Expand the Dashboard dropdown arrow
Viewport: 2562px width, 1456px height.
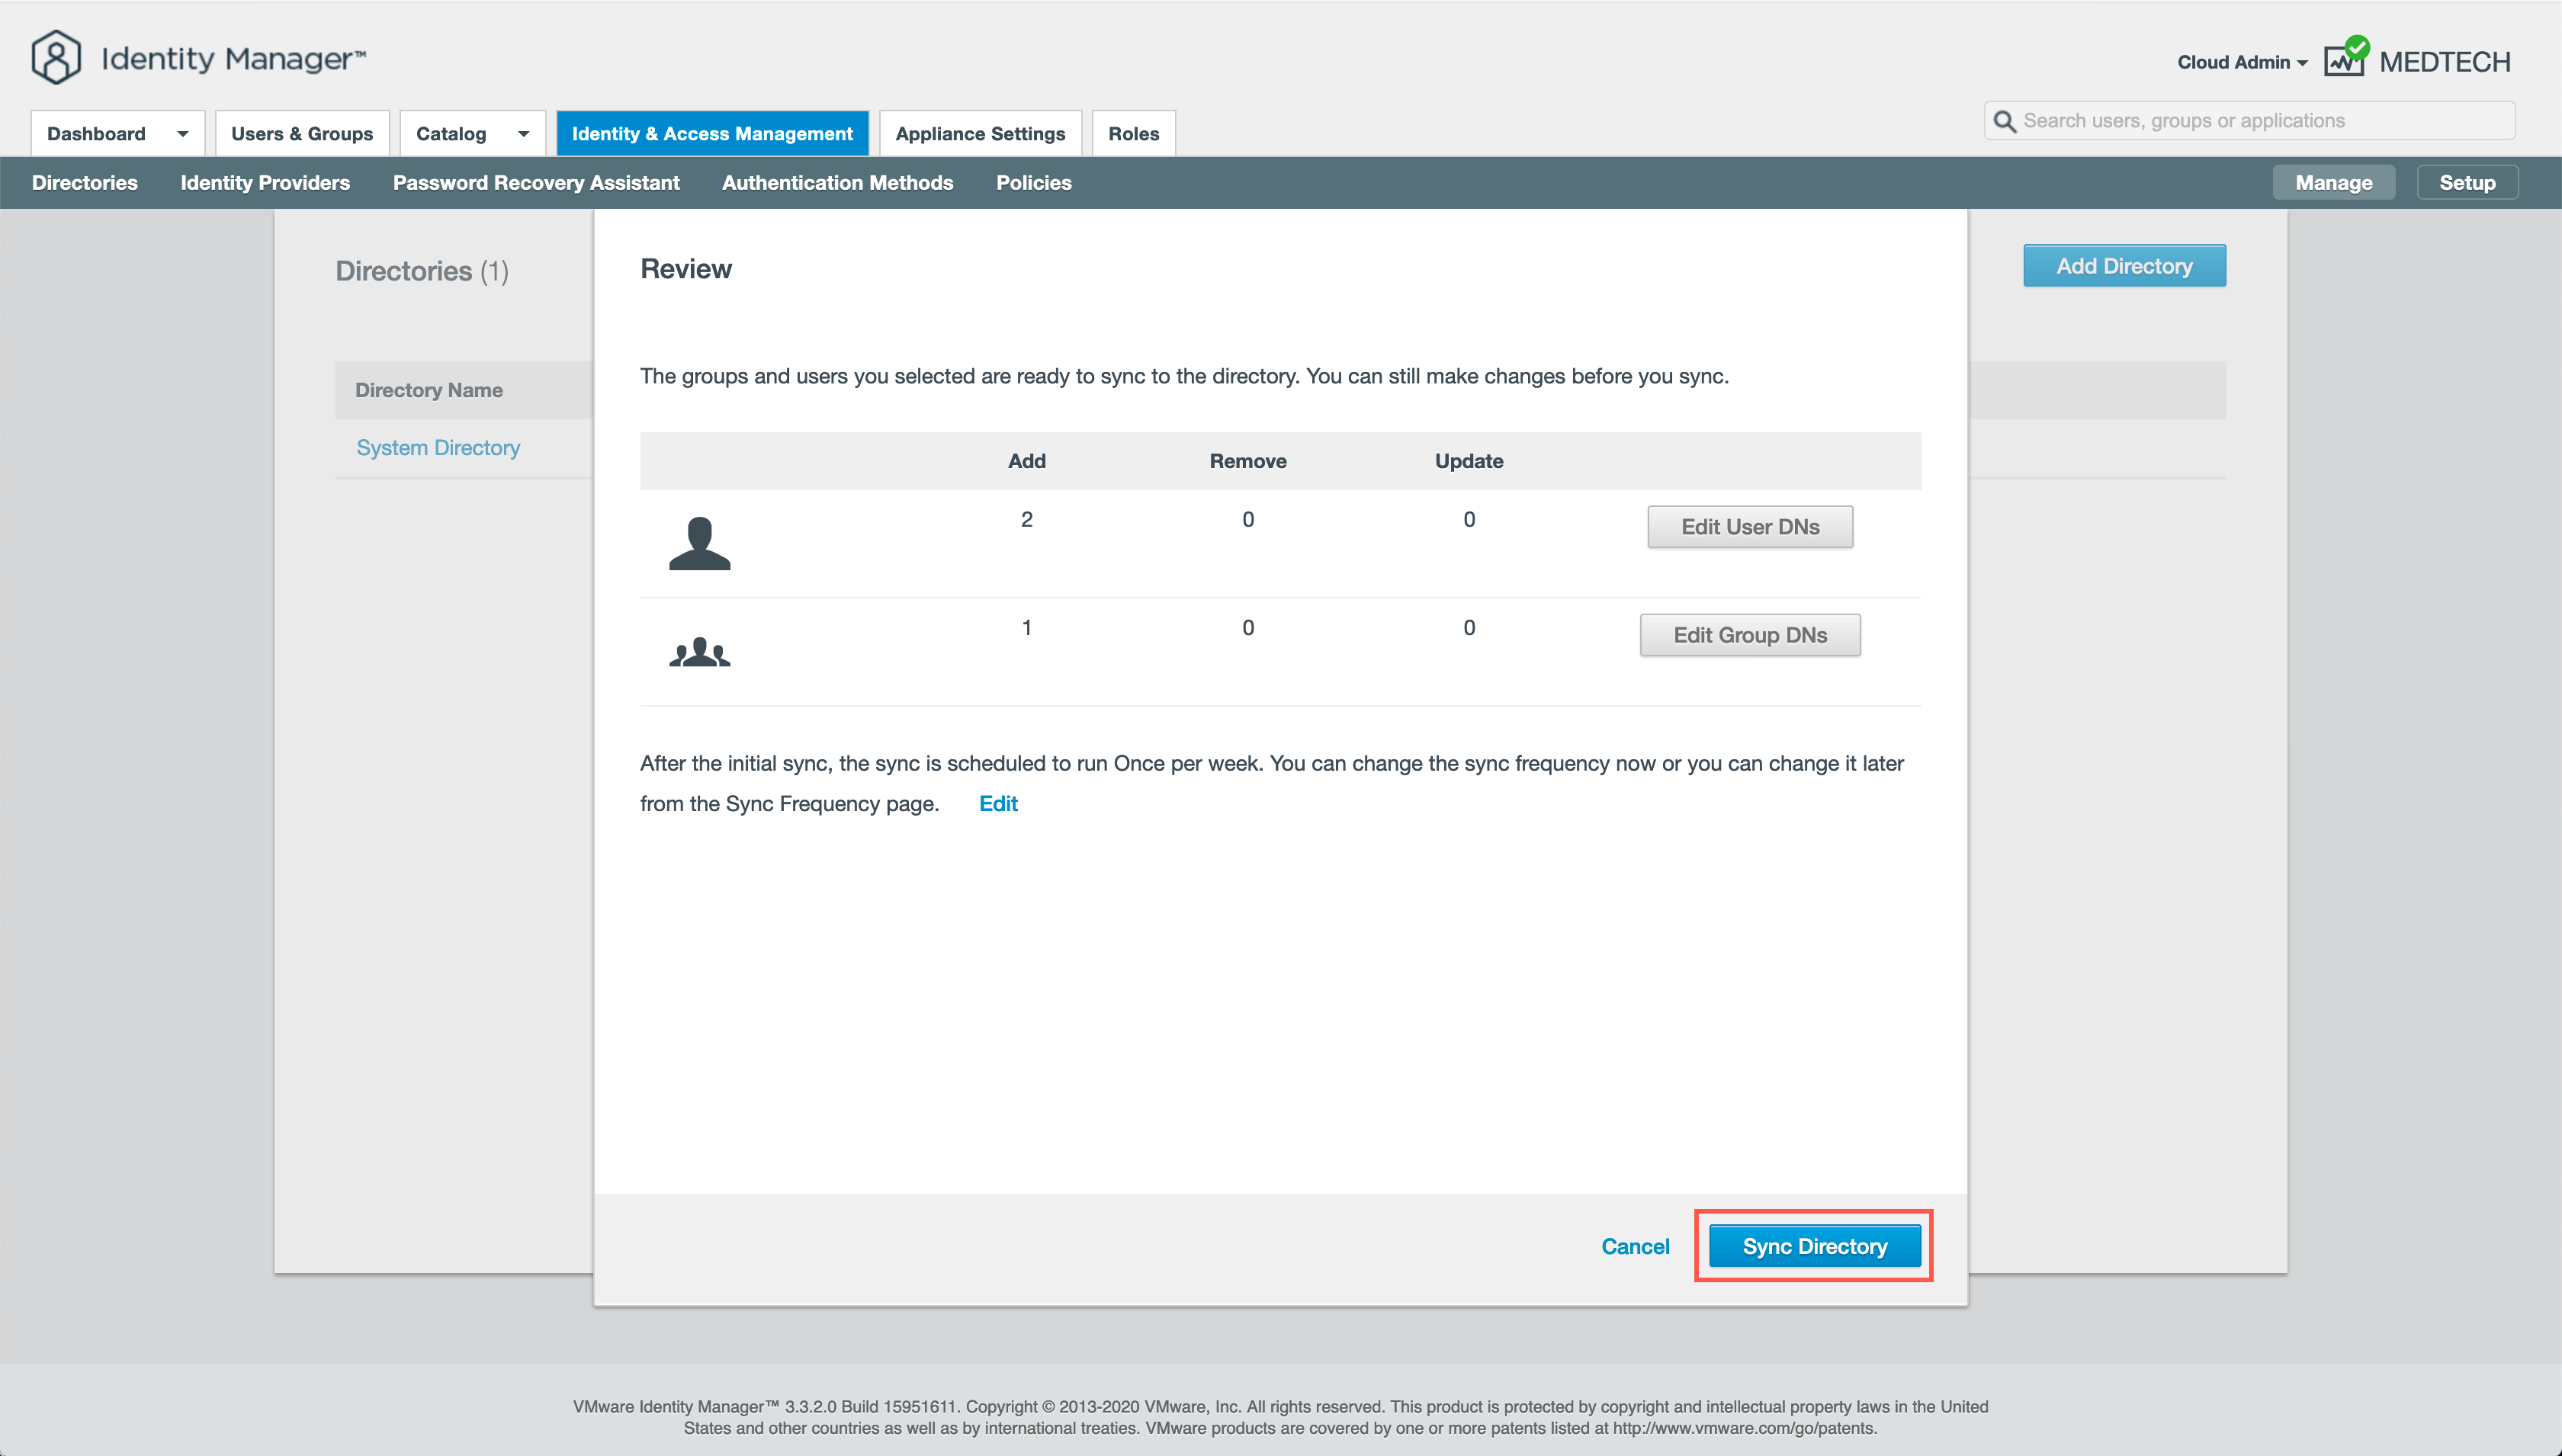point(182,134)
